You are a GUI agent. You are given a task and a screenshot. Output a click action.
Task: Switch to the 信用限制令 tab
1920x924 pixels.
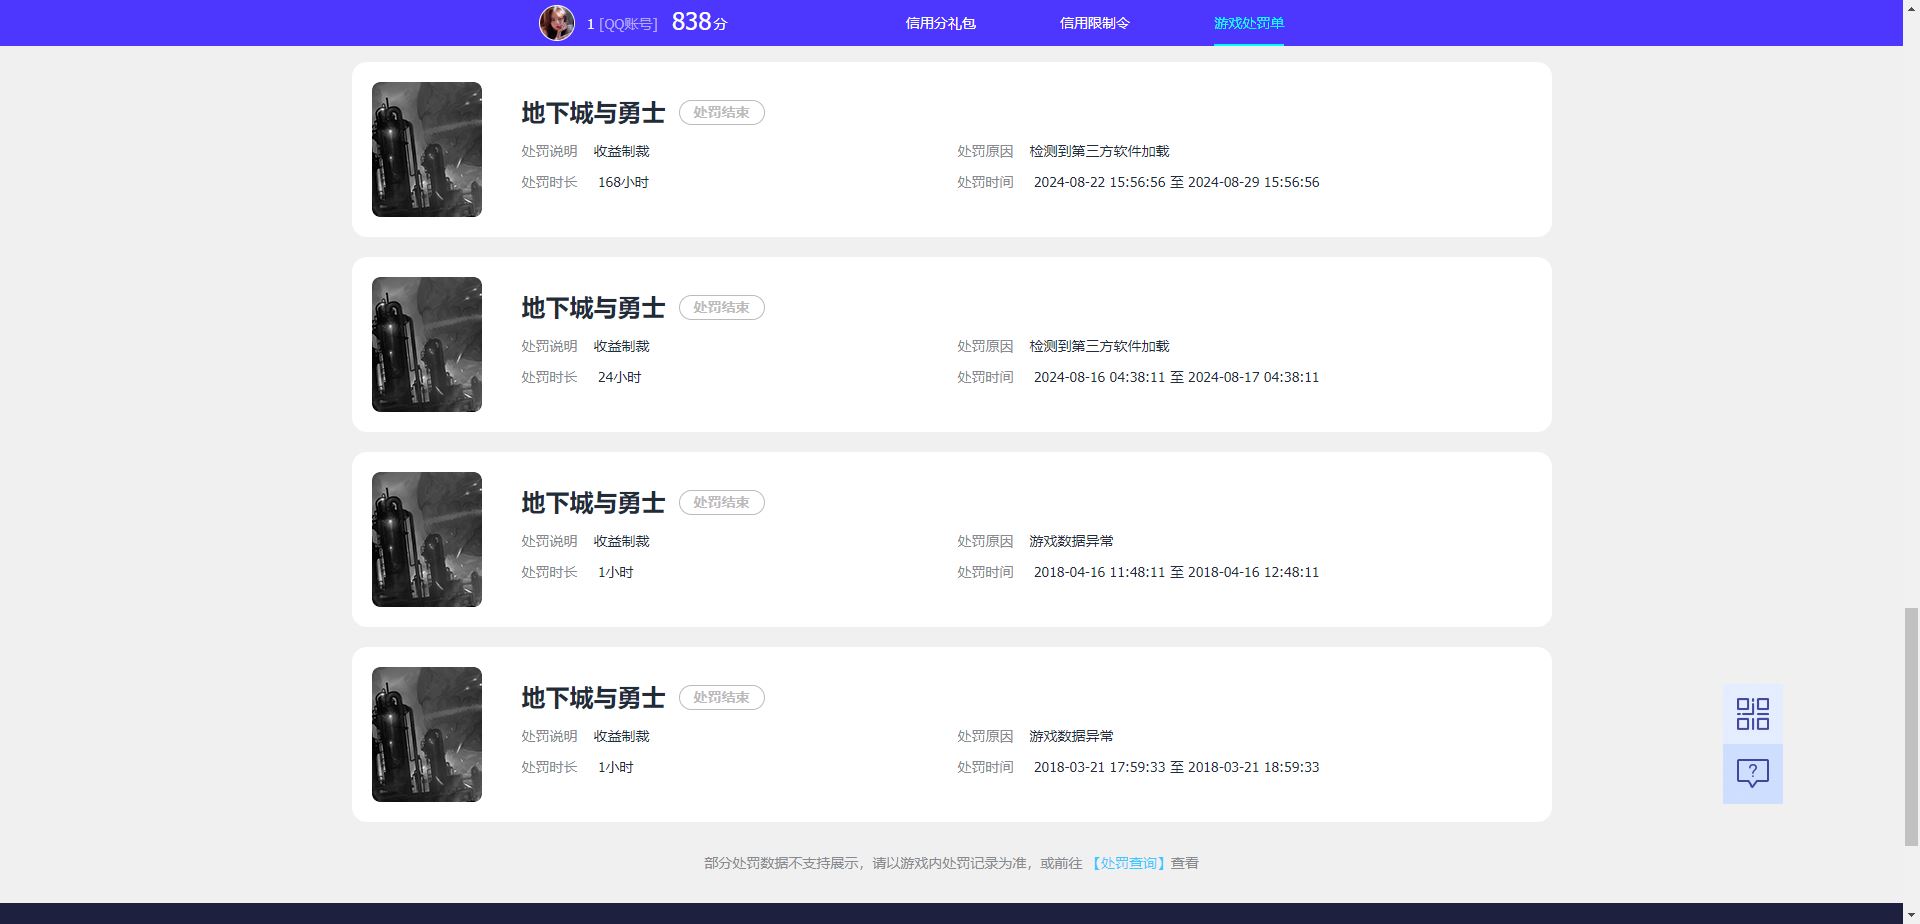(1095, 22)
